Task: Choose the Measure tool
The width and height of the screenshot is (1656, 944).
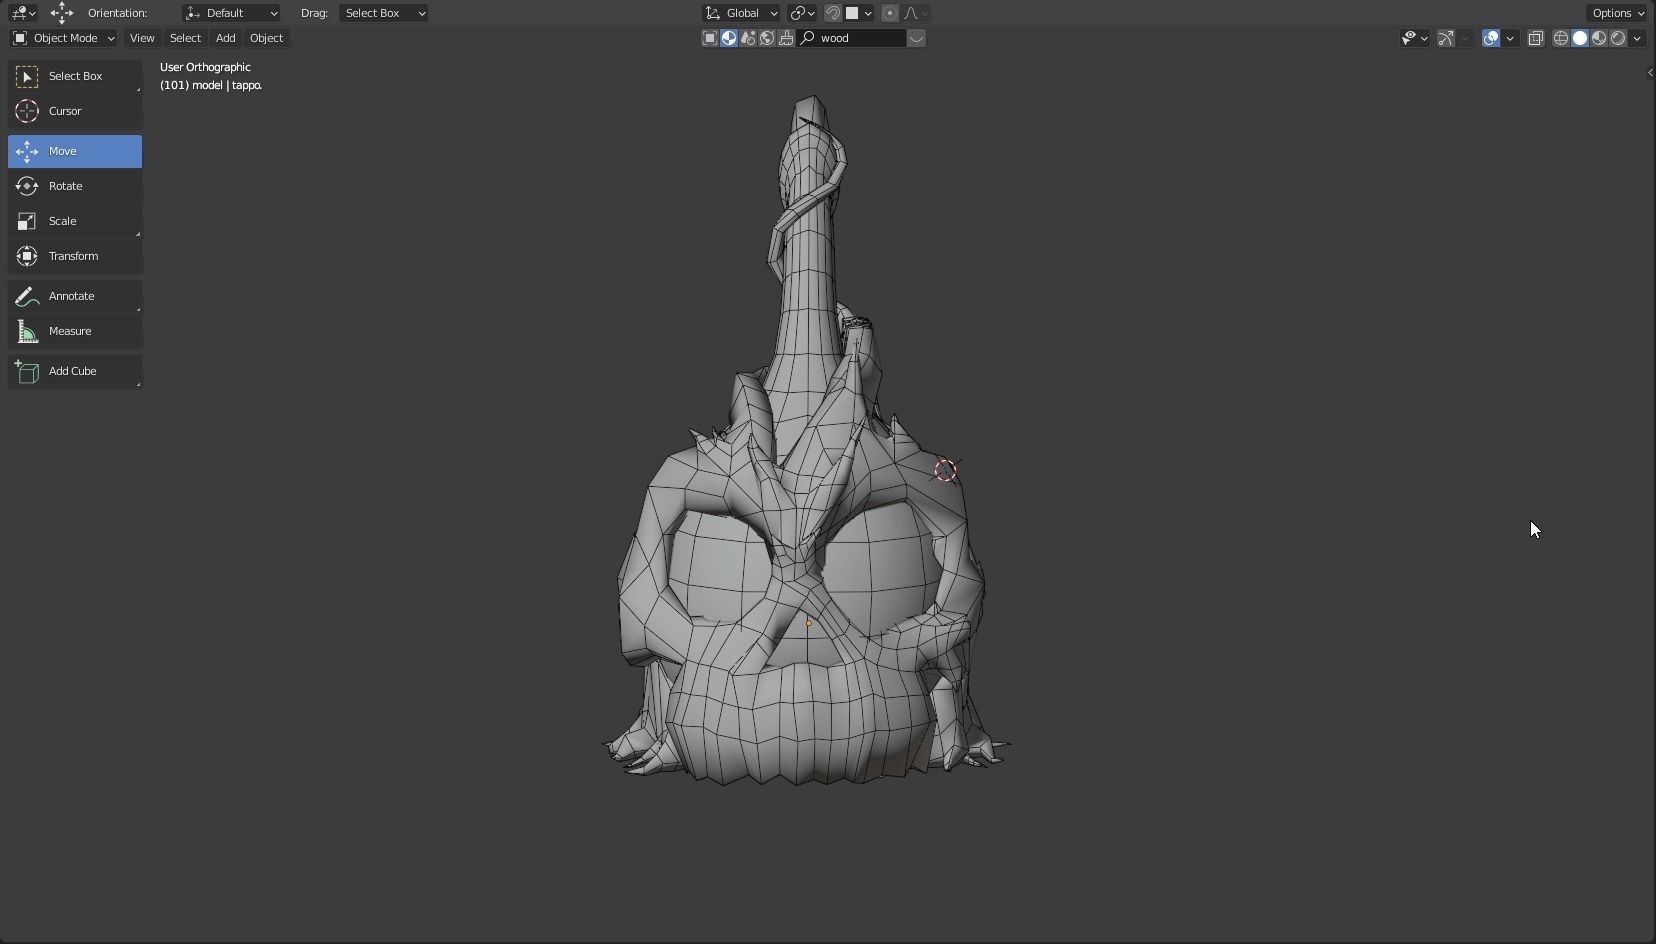Action: coord(75,331)
